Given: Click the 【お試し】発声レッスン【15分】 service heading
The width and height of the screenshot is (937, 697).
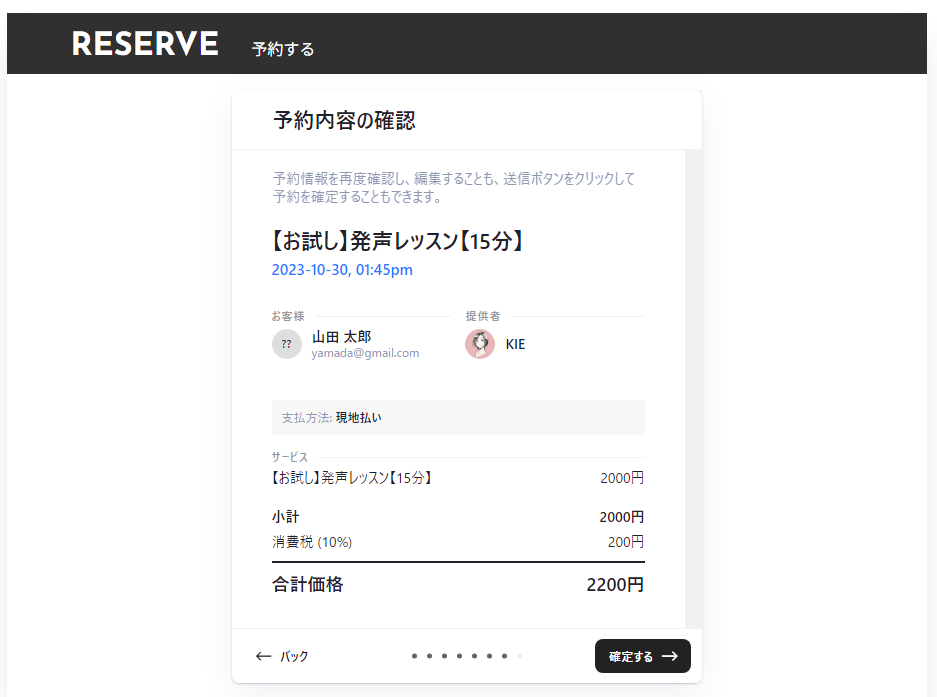Looking at the screenshot, I should 398,241.
